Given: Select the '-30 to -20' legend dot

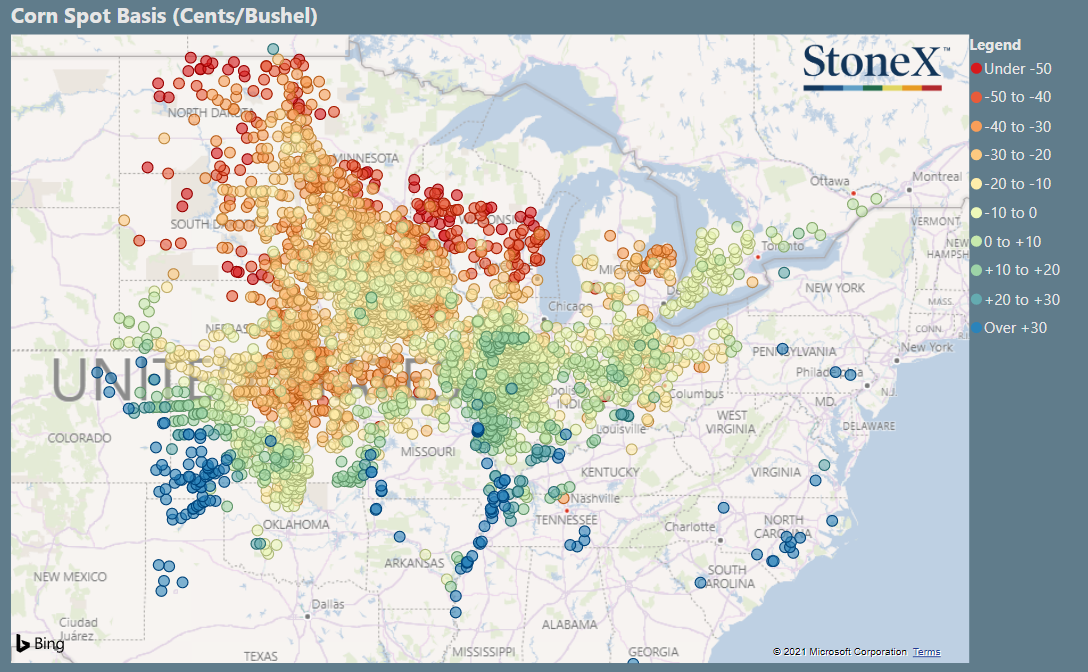Looking at the screenshot, I should (x=976, y=155).
